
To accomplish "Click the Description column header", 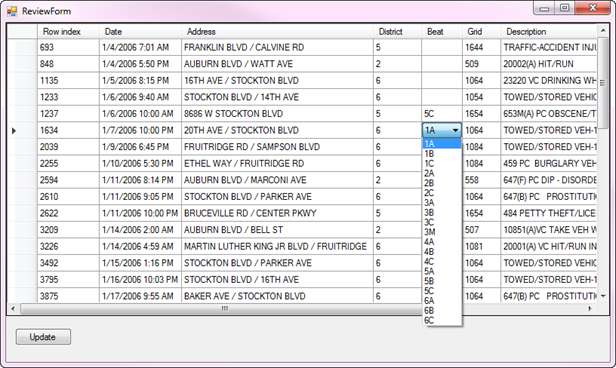I will click(x=549, y=31).
